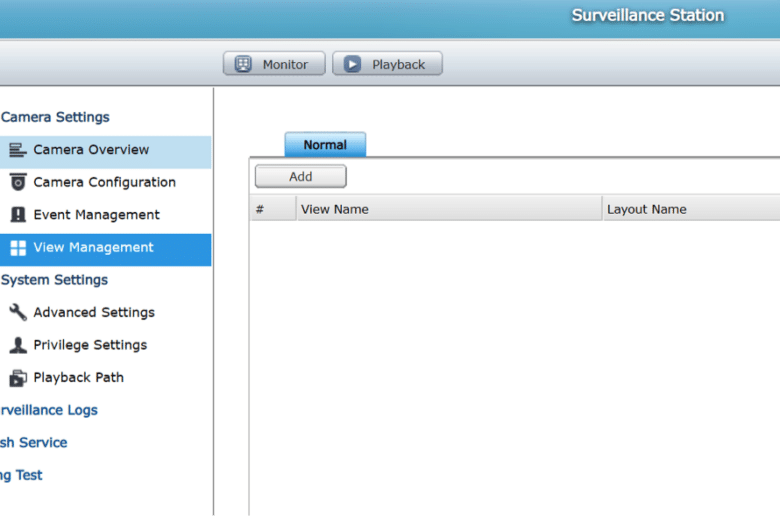The height and width of the screenshot is (516, 780).
Task: Open the Service section link
Action: click(x=33, y=442)
